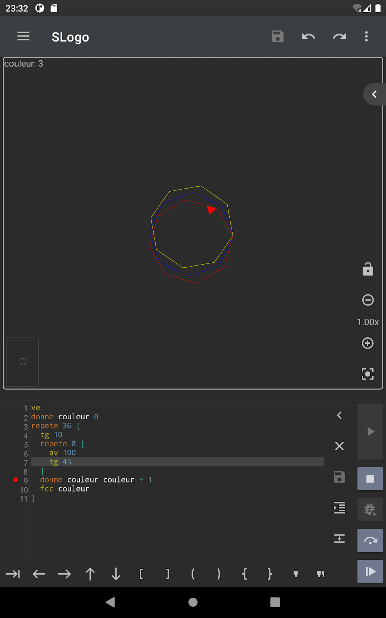The image size is (386, 618).
Task: Click the 1.00x zoom level label
Action: point(367,322)
